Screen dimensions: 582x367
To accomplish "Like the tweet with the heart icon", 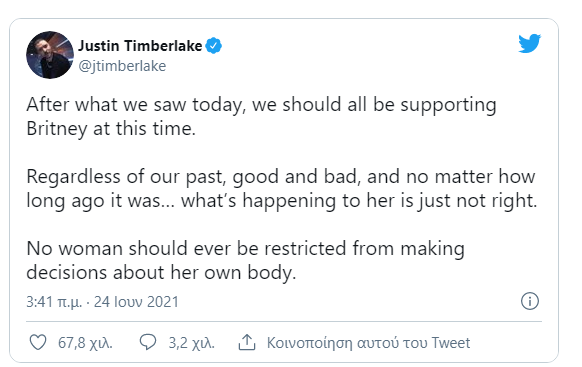I will tap(38, 343).
